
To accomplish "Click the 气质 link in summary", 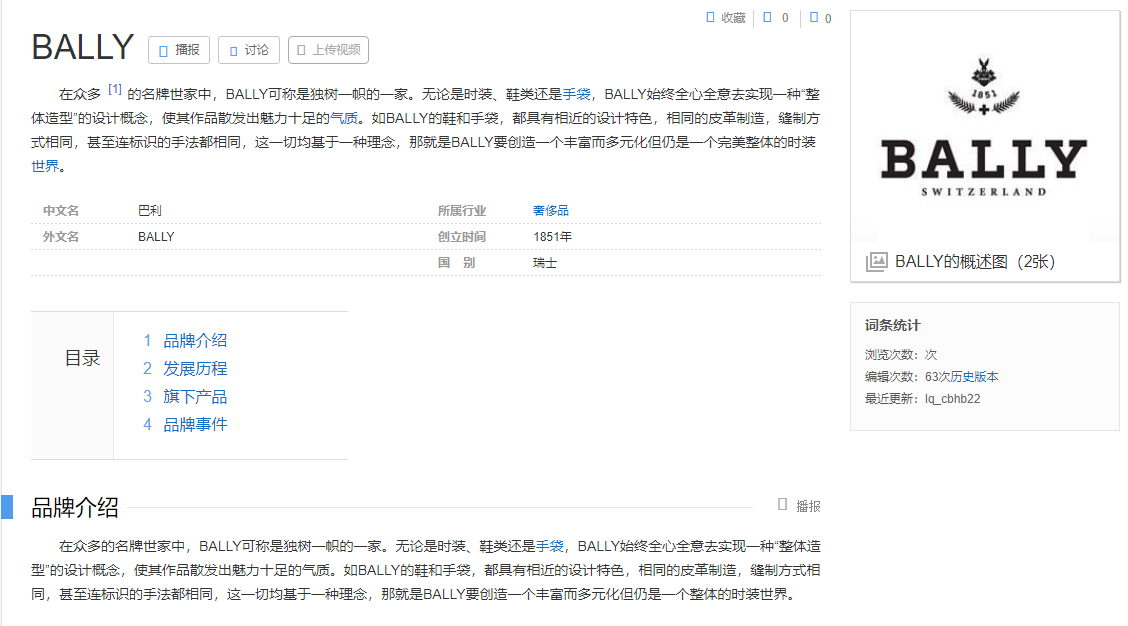I will [x=344, y=118].
